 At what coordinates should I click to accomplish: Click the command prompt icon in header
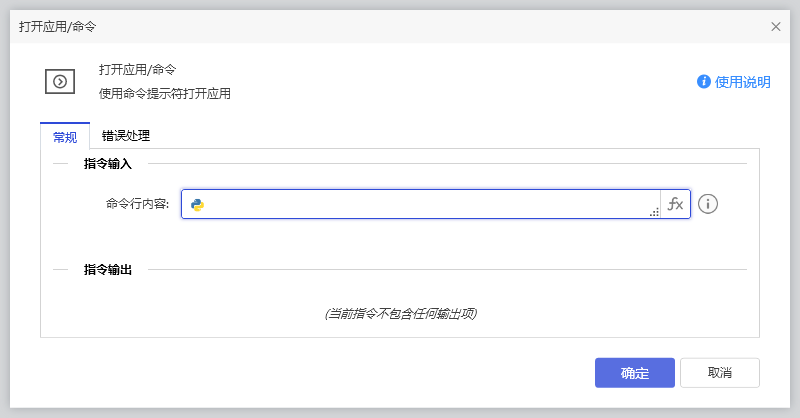pyautogui.click(x=60, y=82)
